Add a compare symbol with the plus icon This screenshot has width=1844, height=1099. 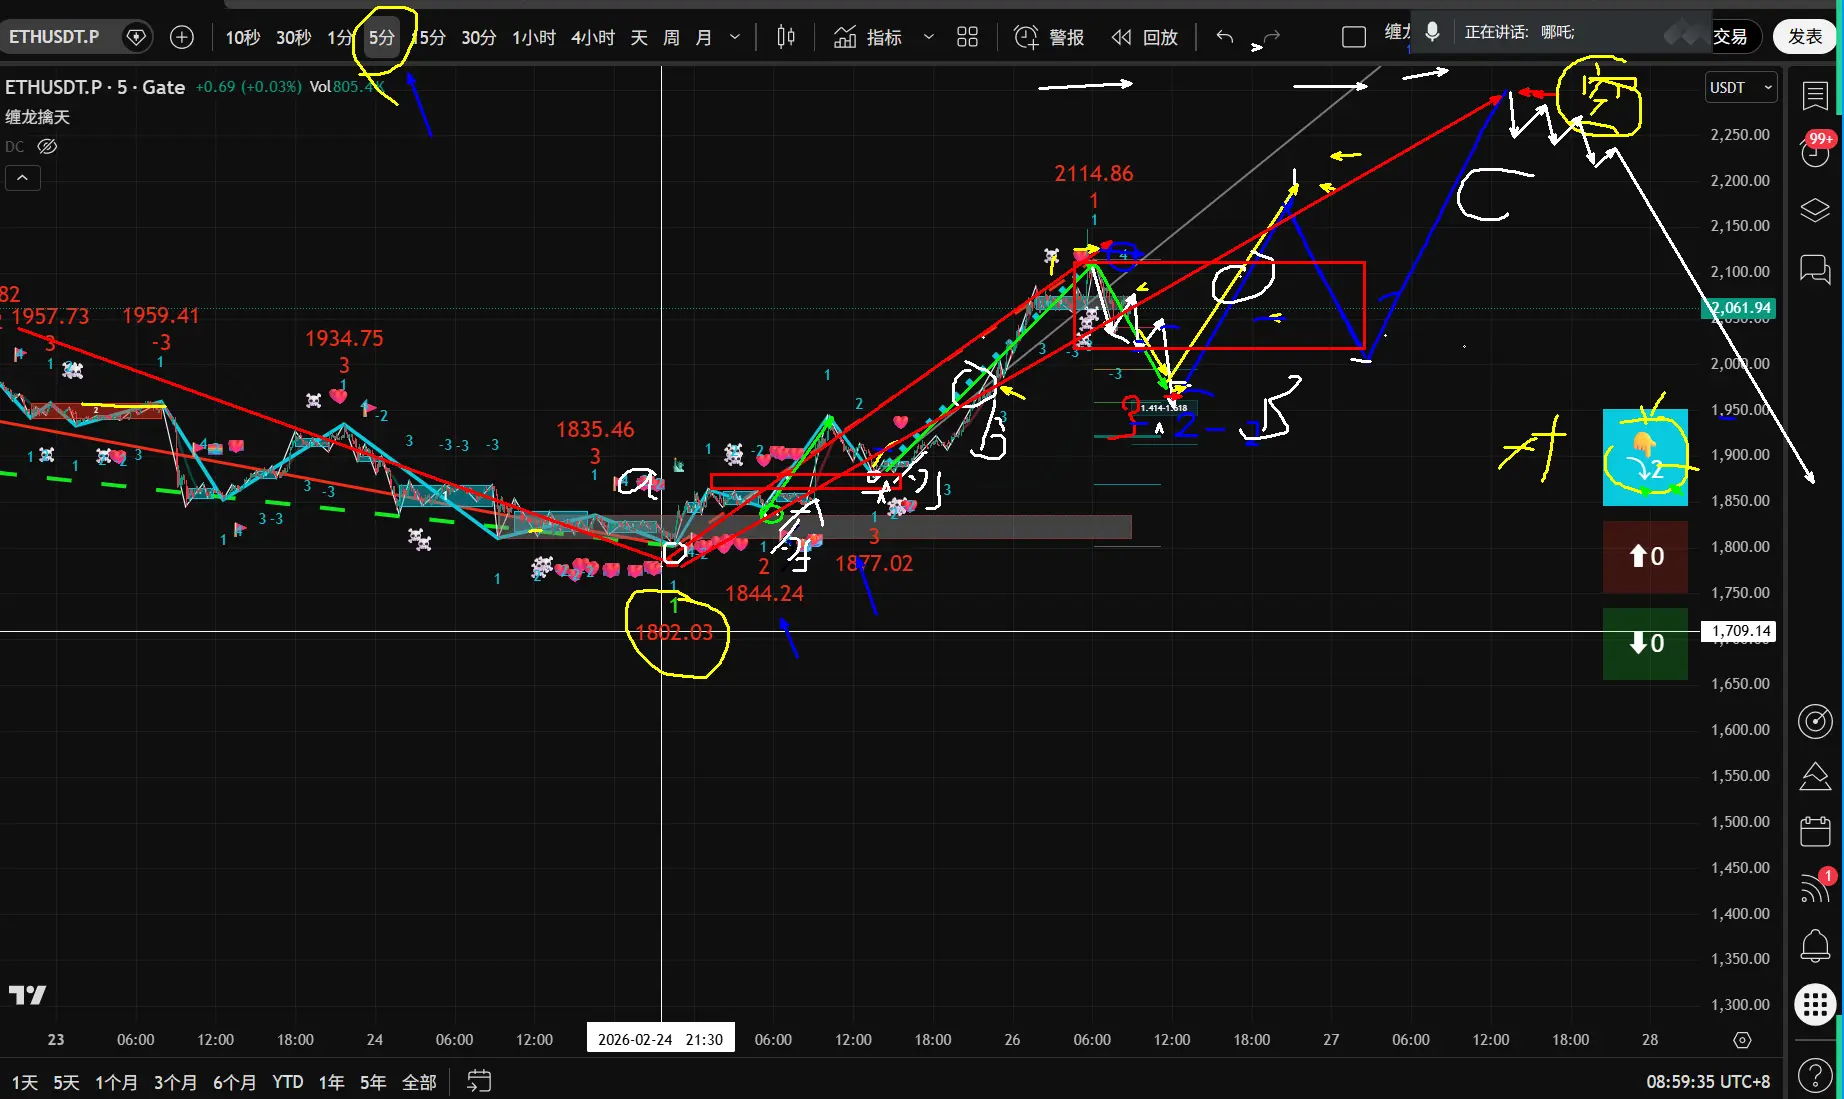tap(182, 37)
